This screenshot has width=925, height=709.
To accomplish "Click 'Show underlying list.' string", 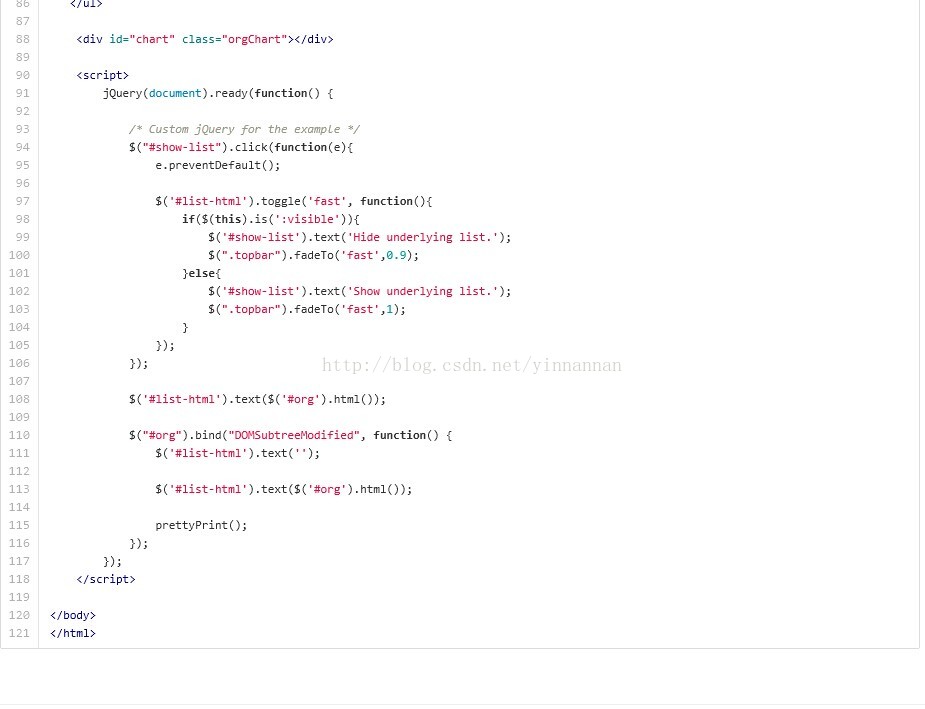I will 422,291.
